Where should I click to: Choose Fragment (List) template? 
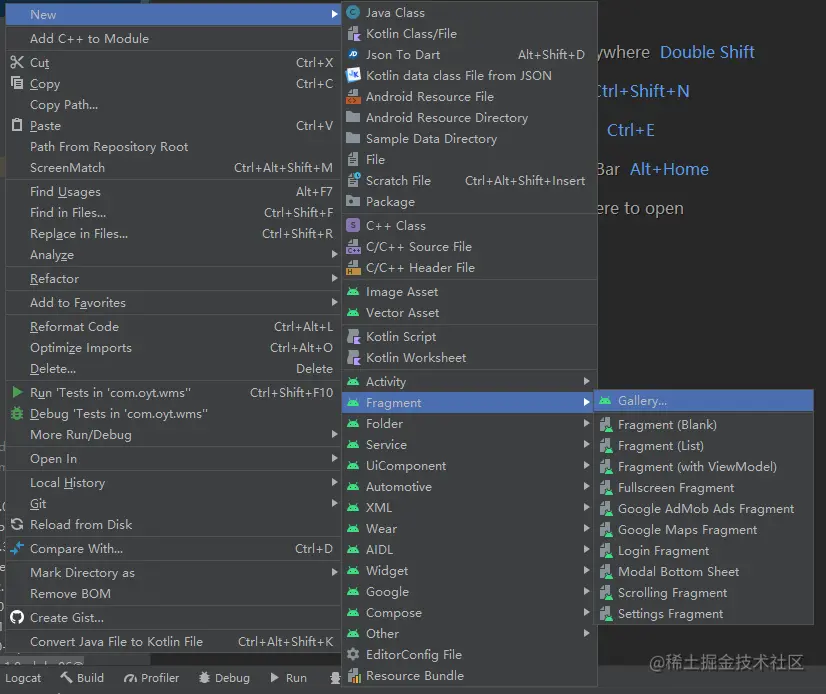704,446
